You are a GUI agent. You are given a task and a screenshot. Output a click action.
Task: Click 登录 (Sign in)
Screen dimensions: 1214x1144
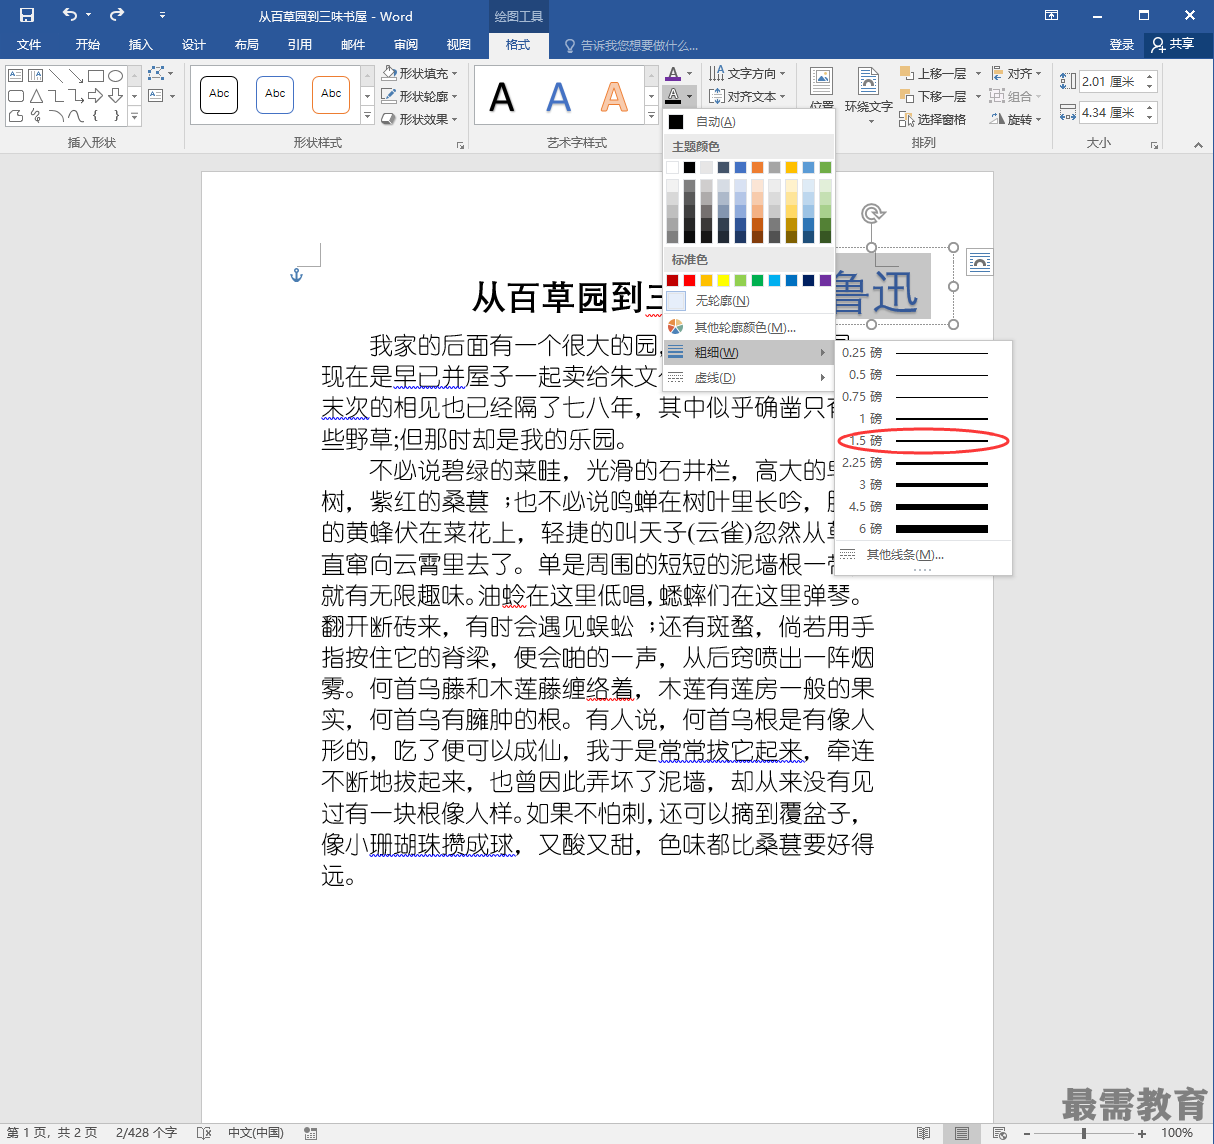(x=1122, y=45)
